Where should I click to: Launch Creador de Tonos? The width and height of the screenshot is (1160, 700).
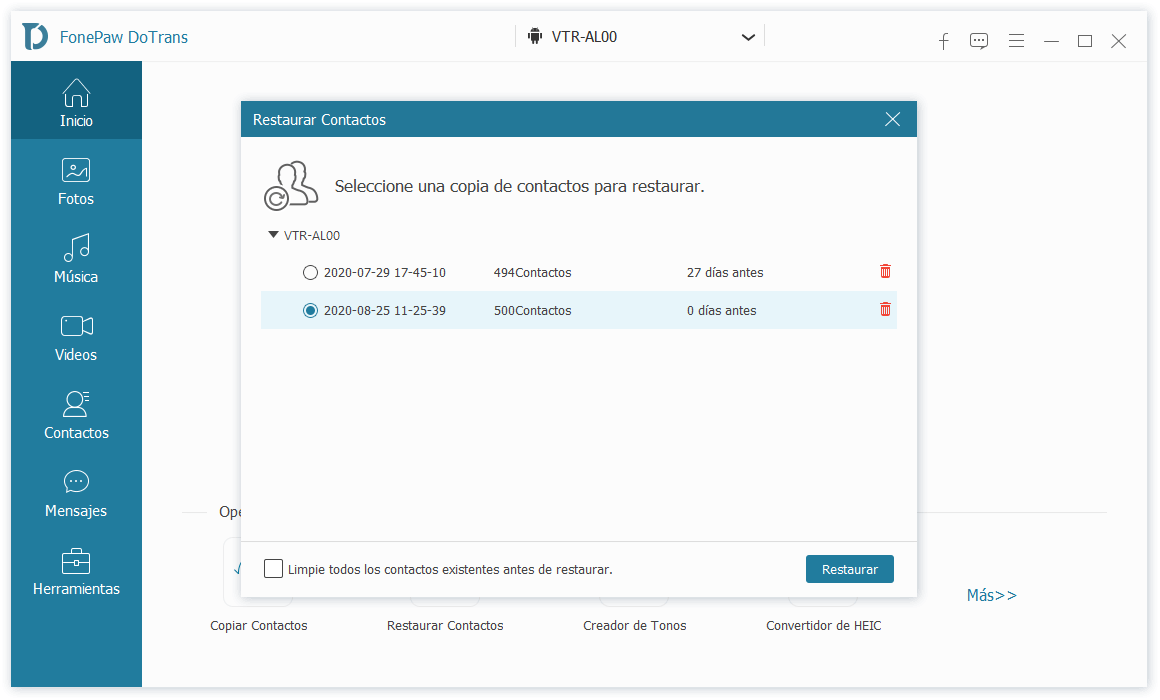(x=634, y=625)
